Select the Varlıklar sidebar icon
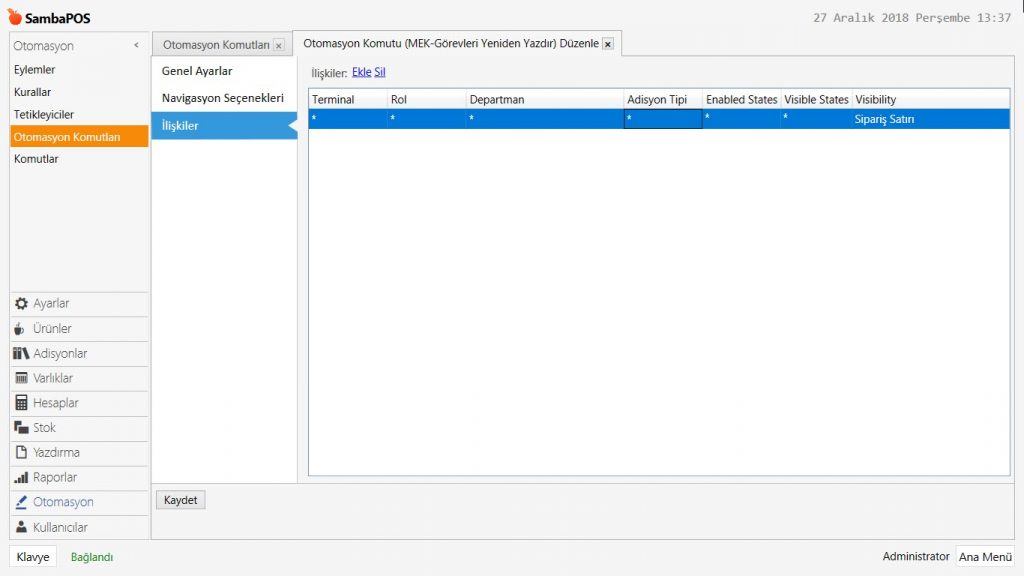1024x576 pixels. (x=22, y=379)
